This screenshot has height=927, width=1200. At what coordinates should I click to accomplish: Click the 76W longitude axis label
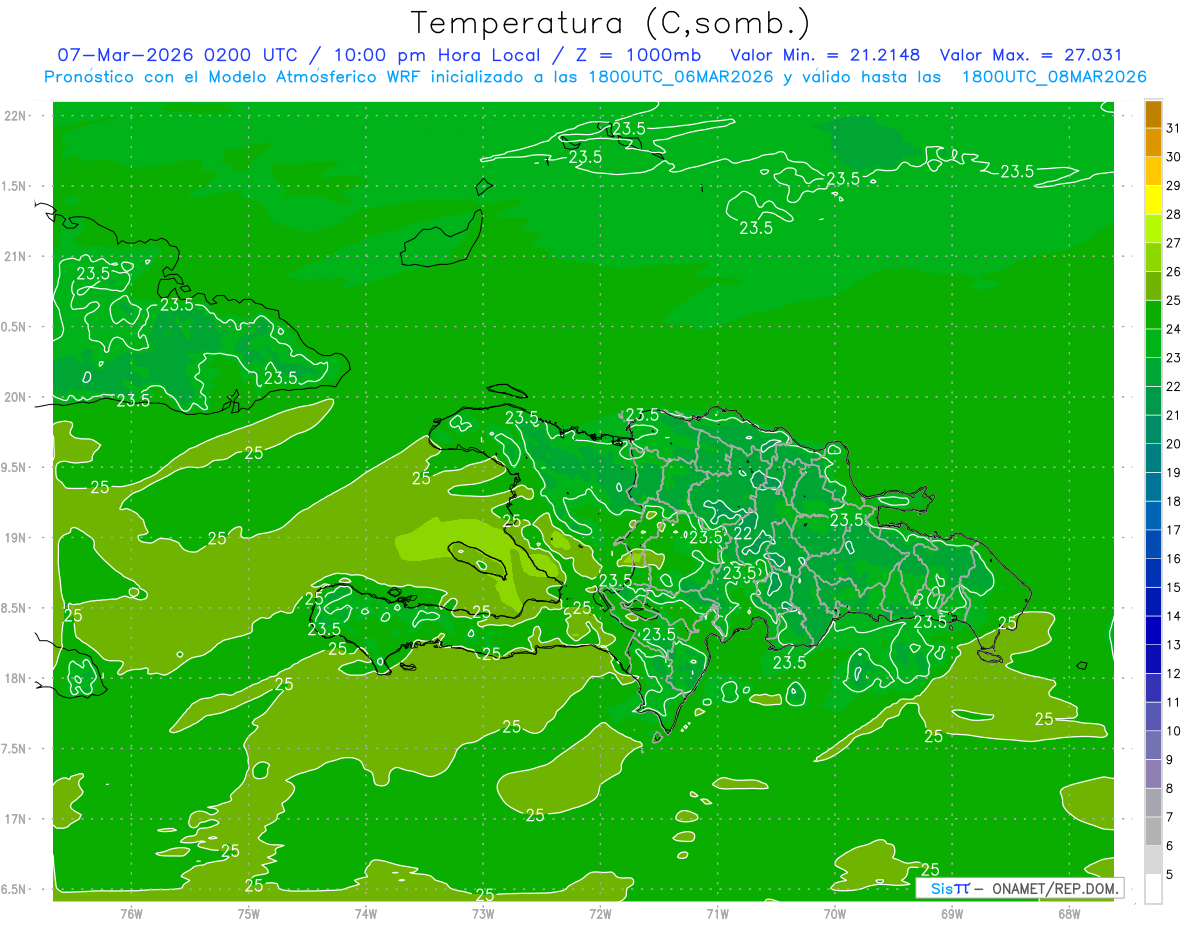(131, 913)
